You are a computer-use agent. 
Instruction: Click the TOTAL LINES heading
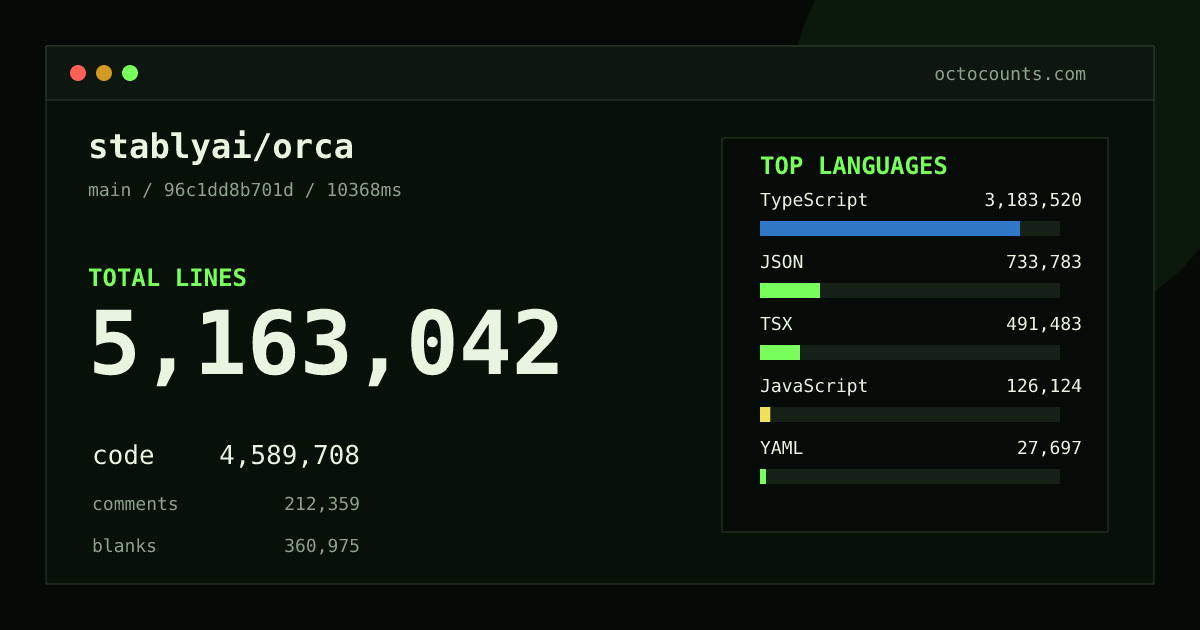(167, 278)
